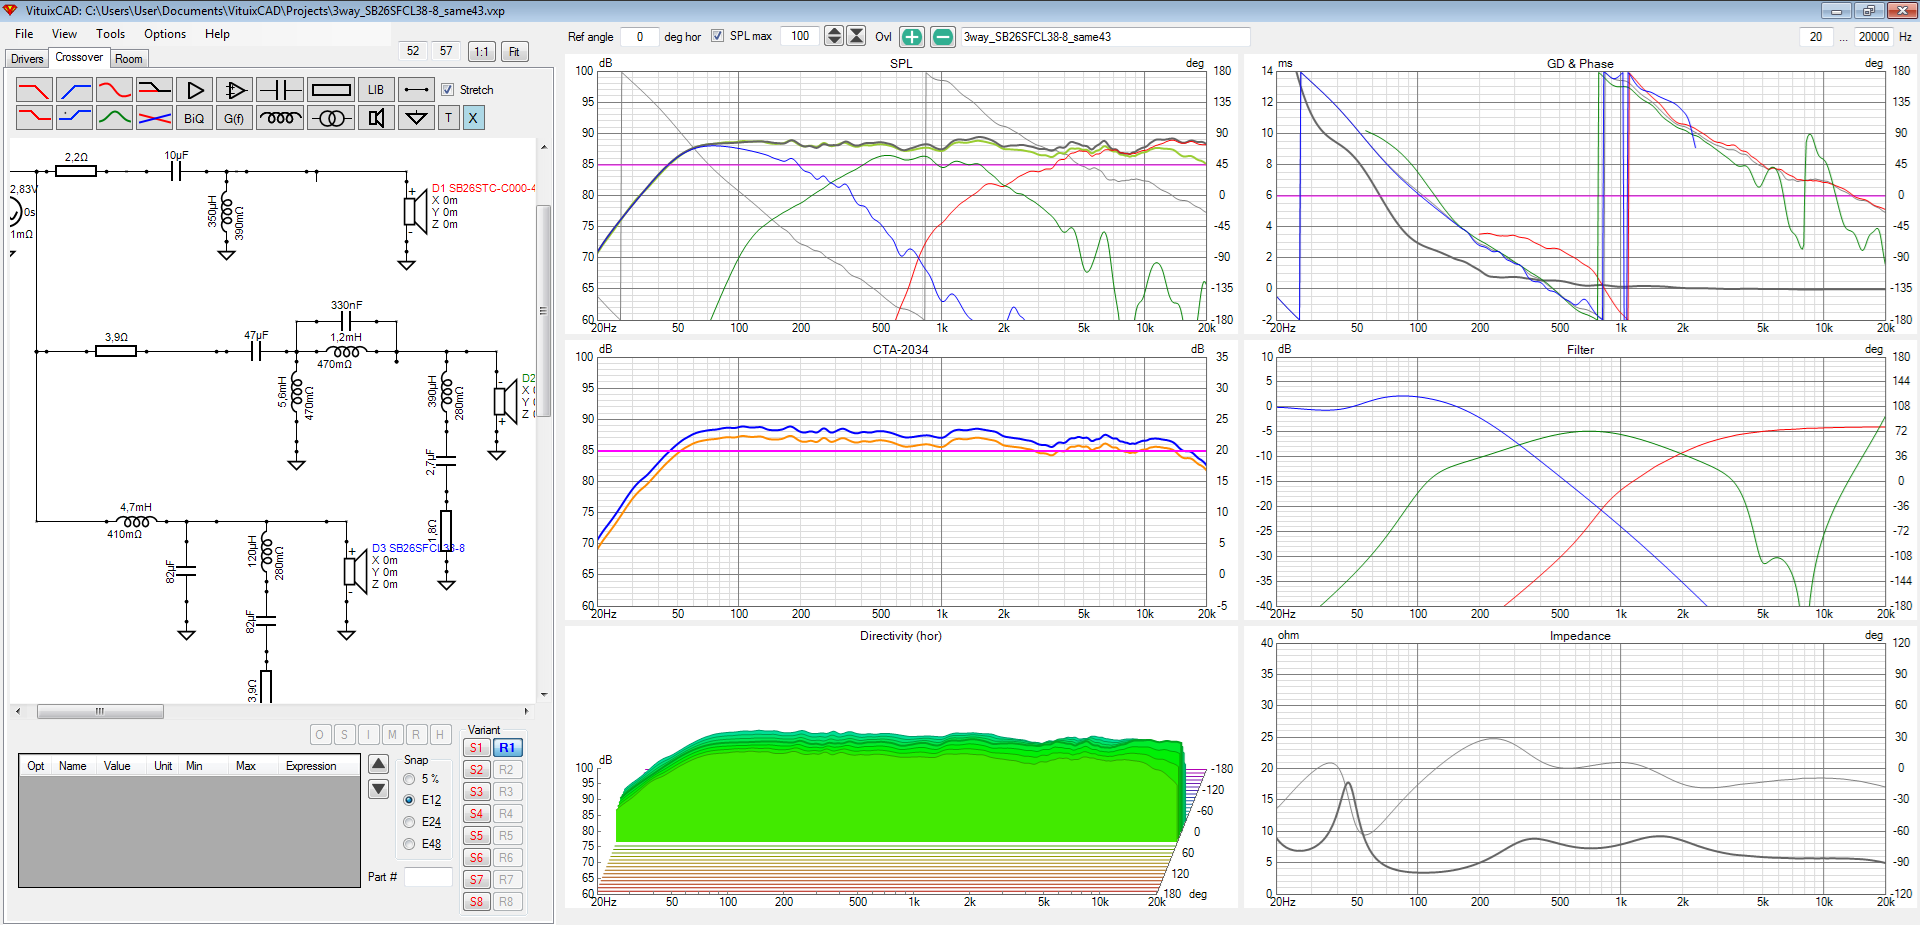Click the SPL max value field
Image resolution: width=1920 pixels, height=925 pixels.
click(800, 36)
